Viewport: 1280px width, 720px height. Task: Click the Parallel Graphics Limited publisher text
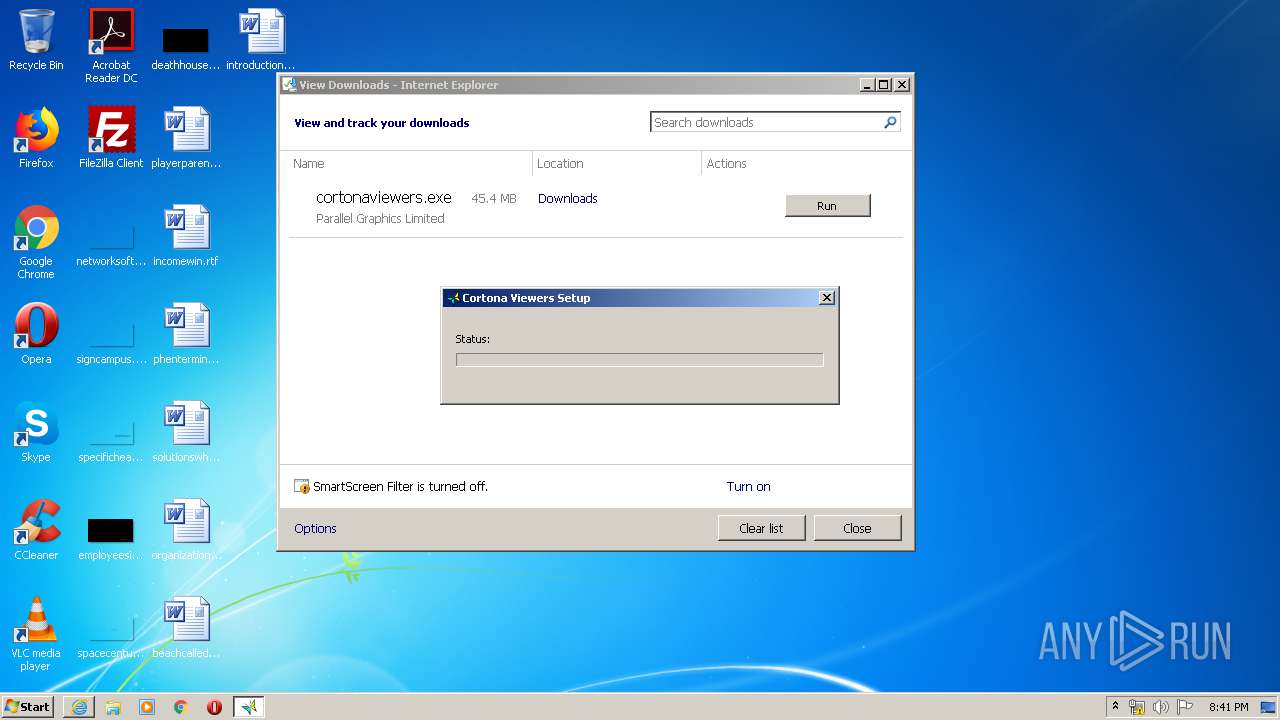click(x=380, y=219)
